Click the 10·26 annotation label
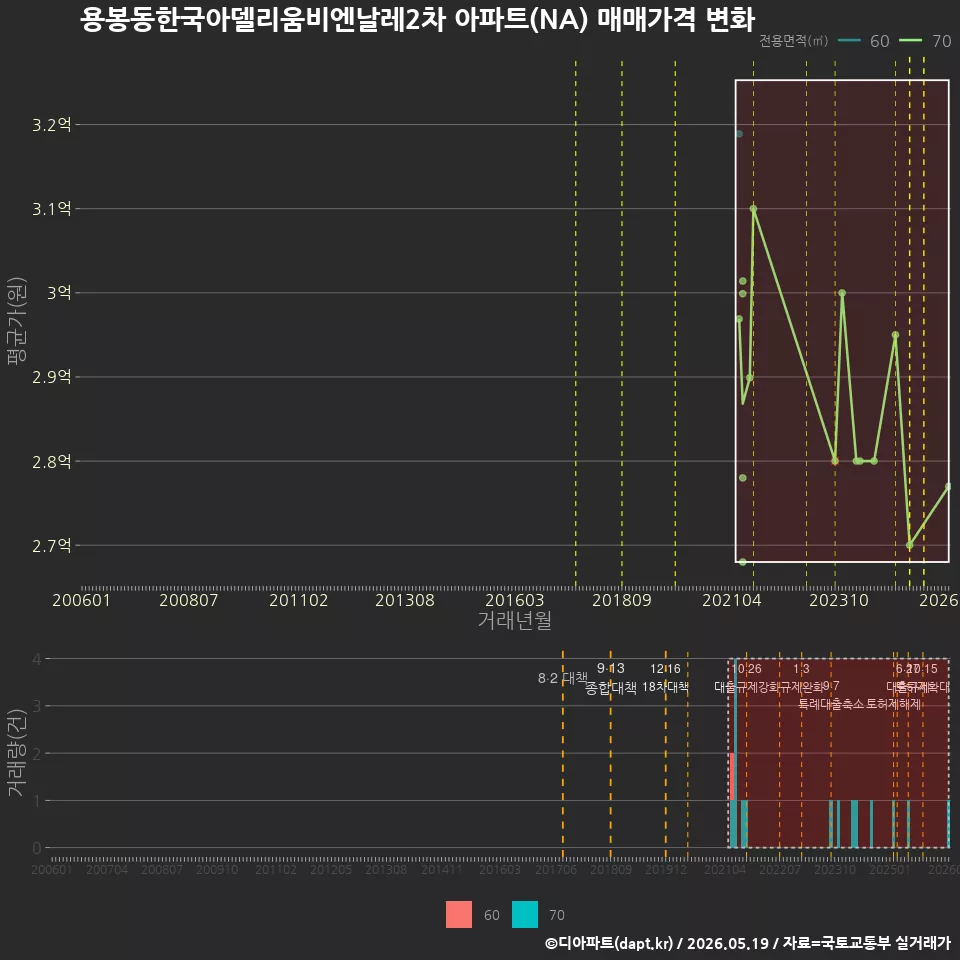This screenshot has height=960, width=960. pyautogui.click(x=747, y=669)
